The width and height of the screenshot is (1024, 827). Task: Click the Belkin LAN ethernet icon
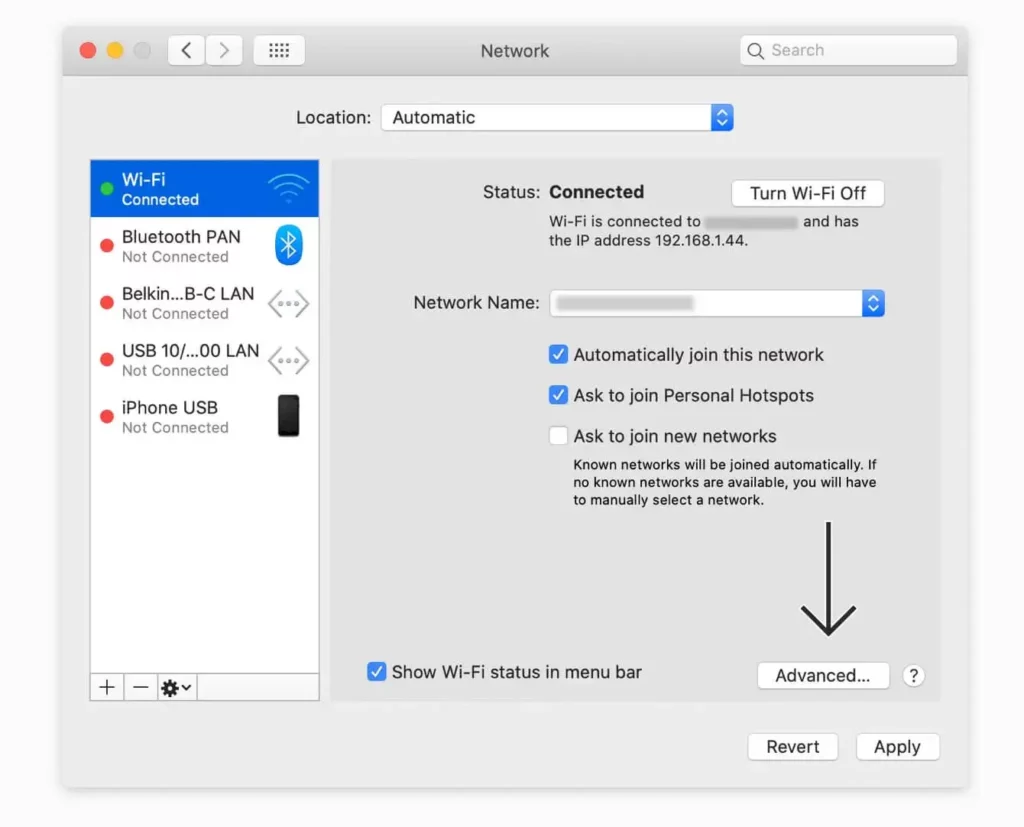288,303
